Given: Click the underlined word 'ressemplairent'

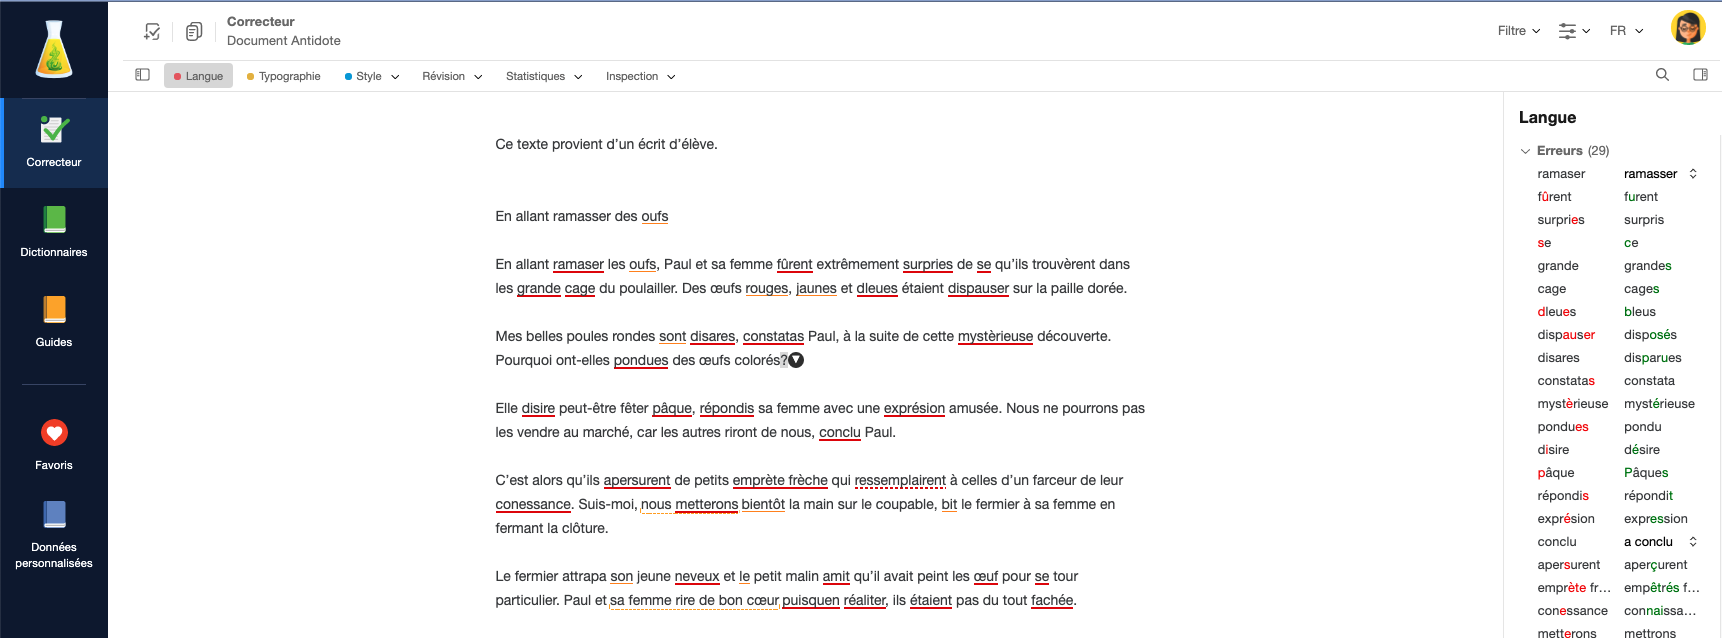Looking at the screenshot, I should coord(900,481).
